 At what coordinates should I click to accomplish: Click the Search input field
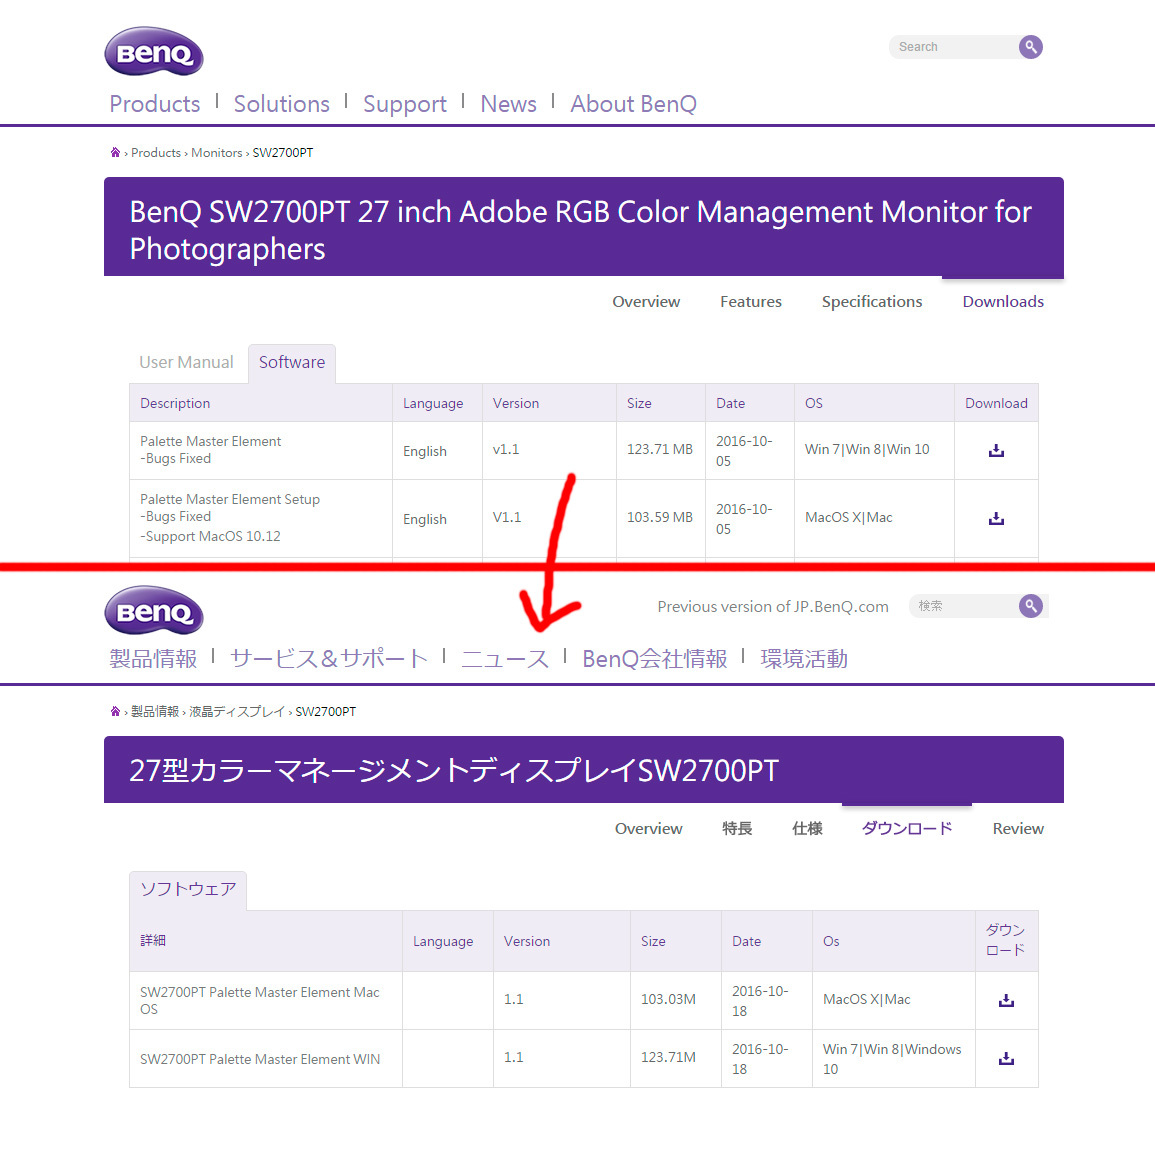click(954, 47)
